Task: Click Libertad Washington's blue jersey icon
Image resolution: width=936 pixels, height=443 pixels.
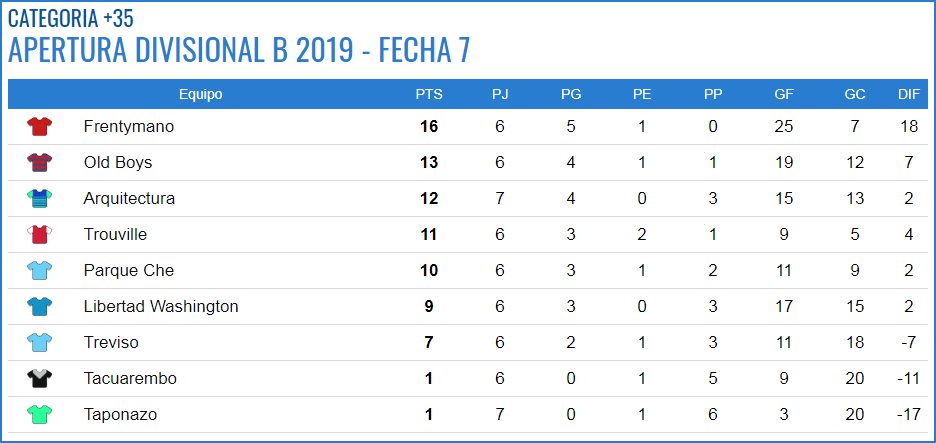Action: click(x=40, y=307)
